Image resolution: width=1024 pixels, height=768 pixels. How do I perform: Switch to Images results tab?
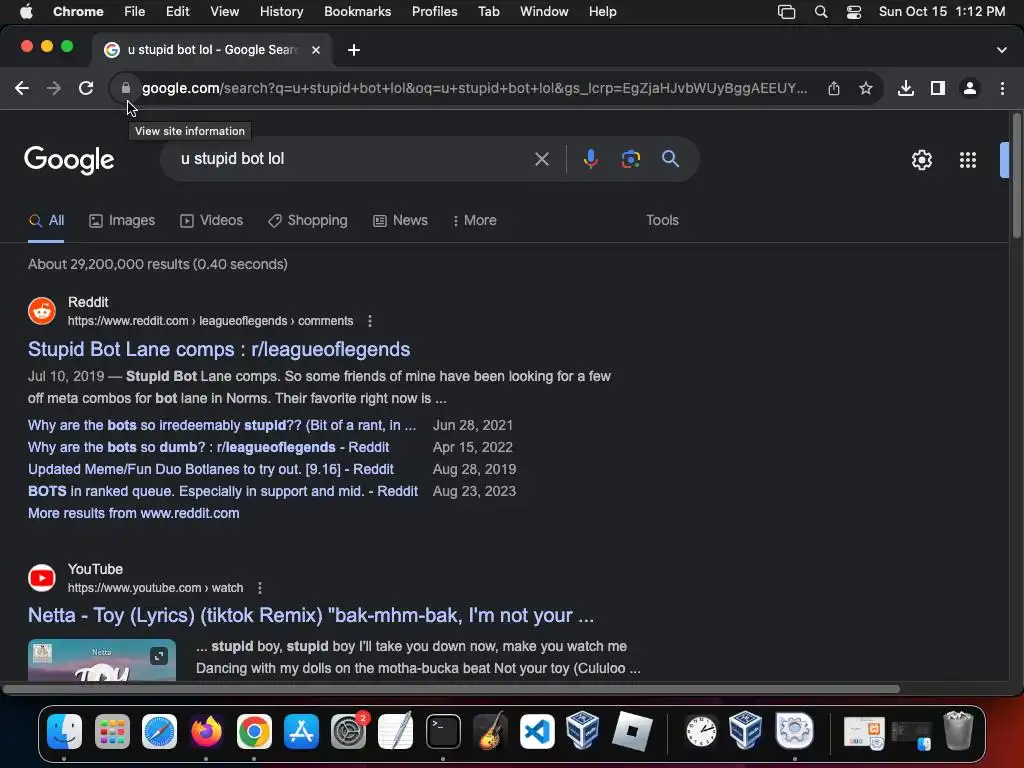[x=122, y=221]
